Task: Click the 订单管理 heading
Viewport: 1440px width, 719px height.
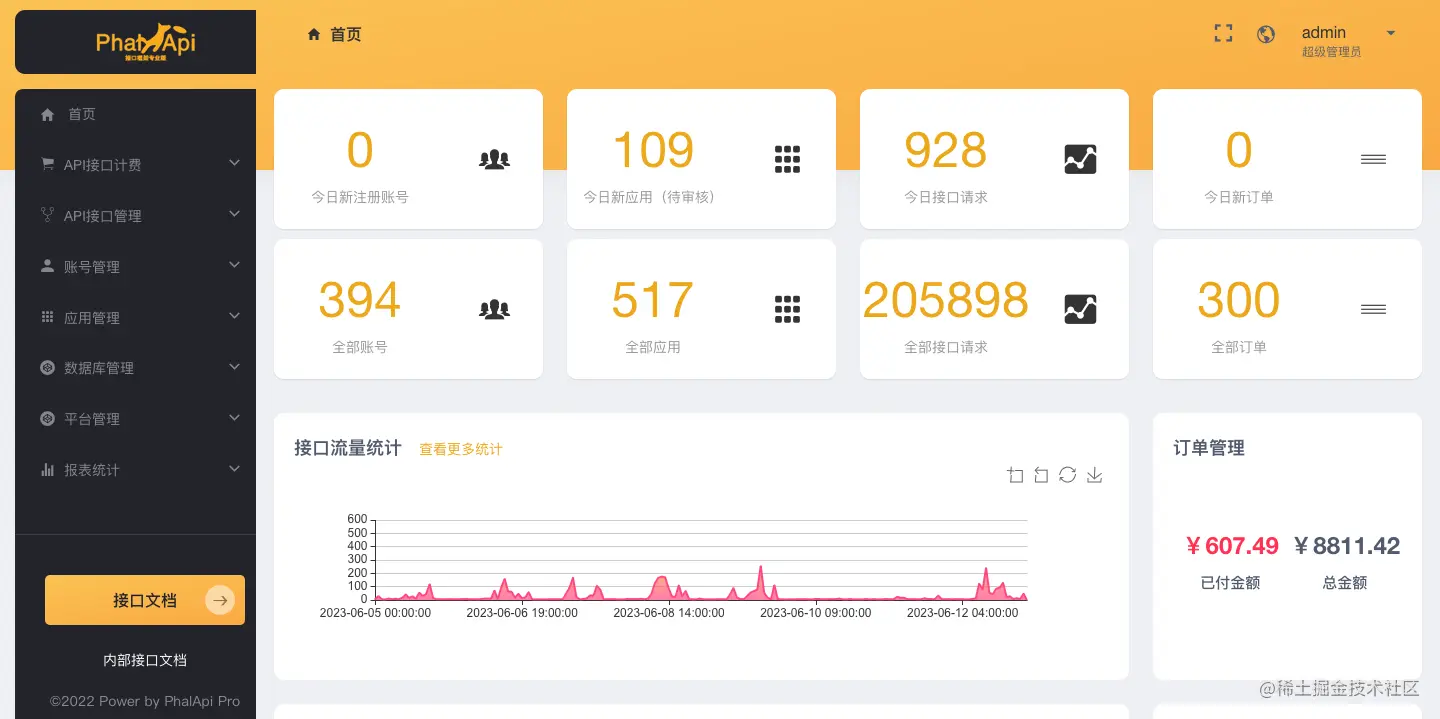Action: point(1209,448)
